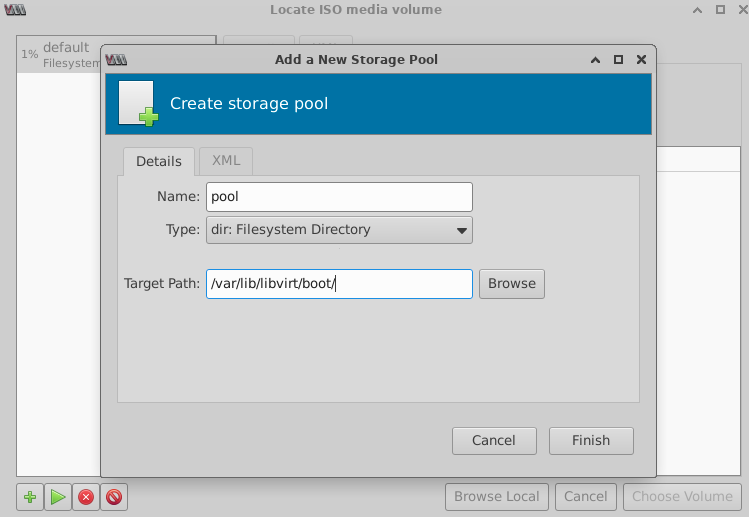Click the red Delete pool icon
The width and height of the screenshot is (749, 517).
click(x=114, y=497)
